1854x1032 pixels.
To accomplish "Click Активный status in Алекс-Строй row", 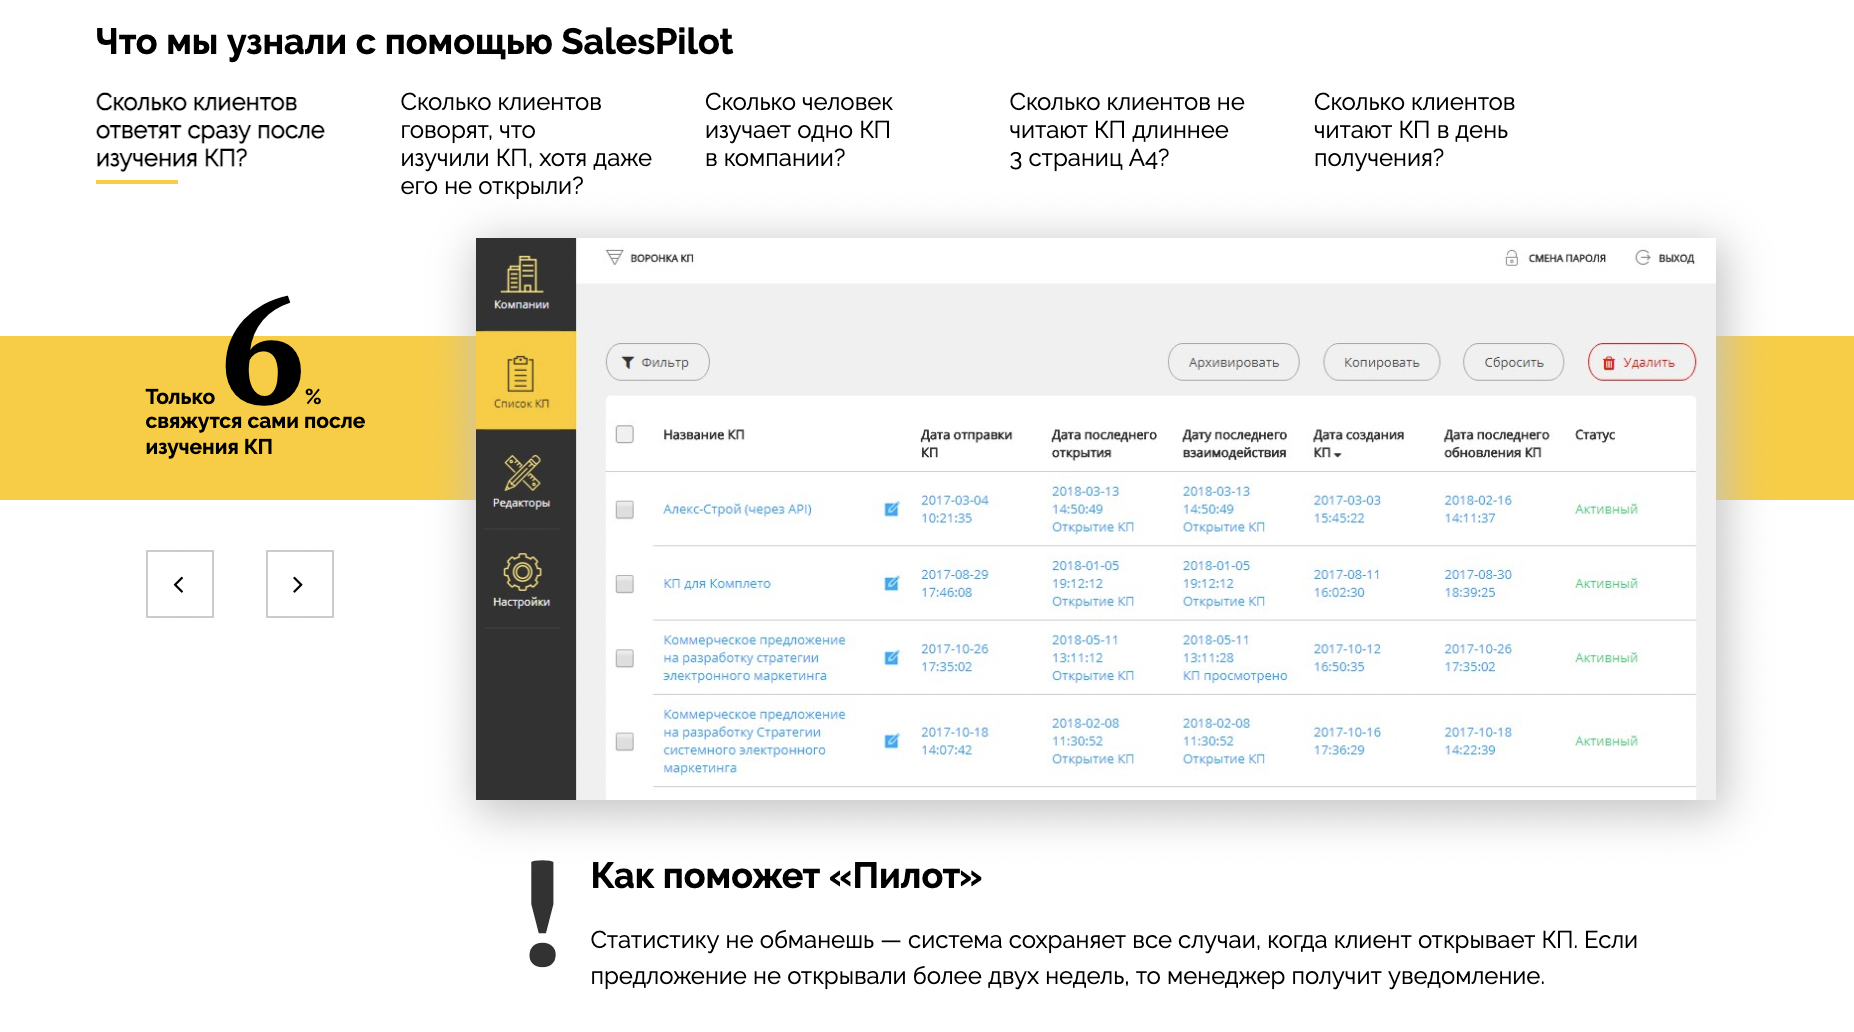I will 1606,509.
